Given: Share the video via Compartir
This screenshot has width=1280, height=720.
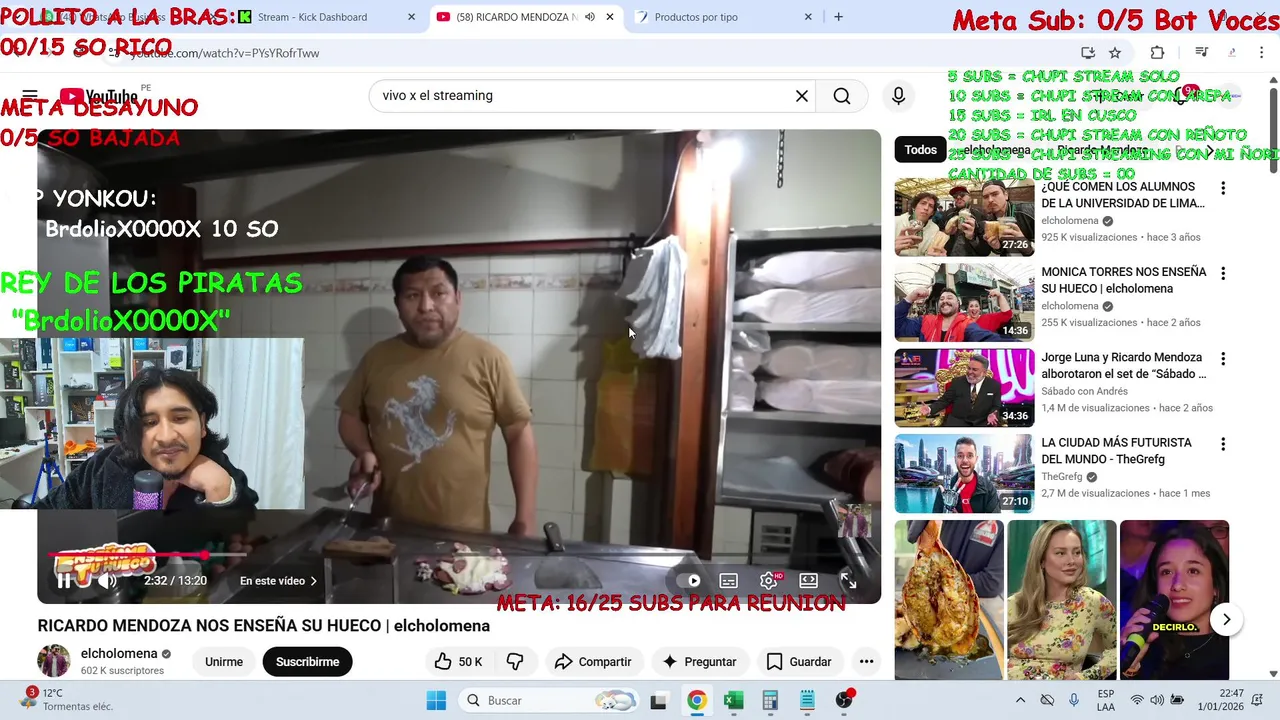Looking at the screenshot, I should [593, 662].
